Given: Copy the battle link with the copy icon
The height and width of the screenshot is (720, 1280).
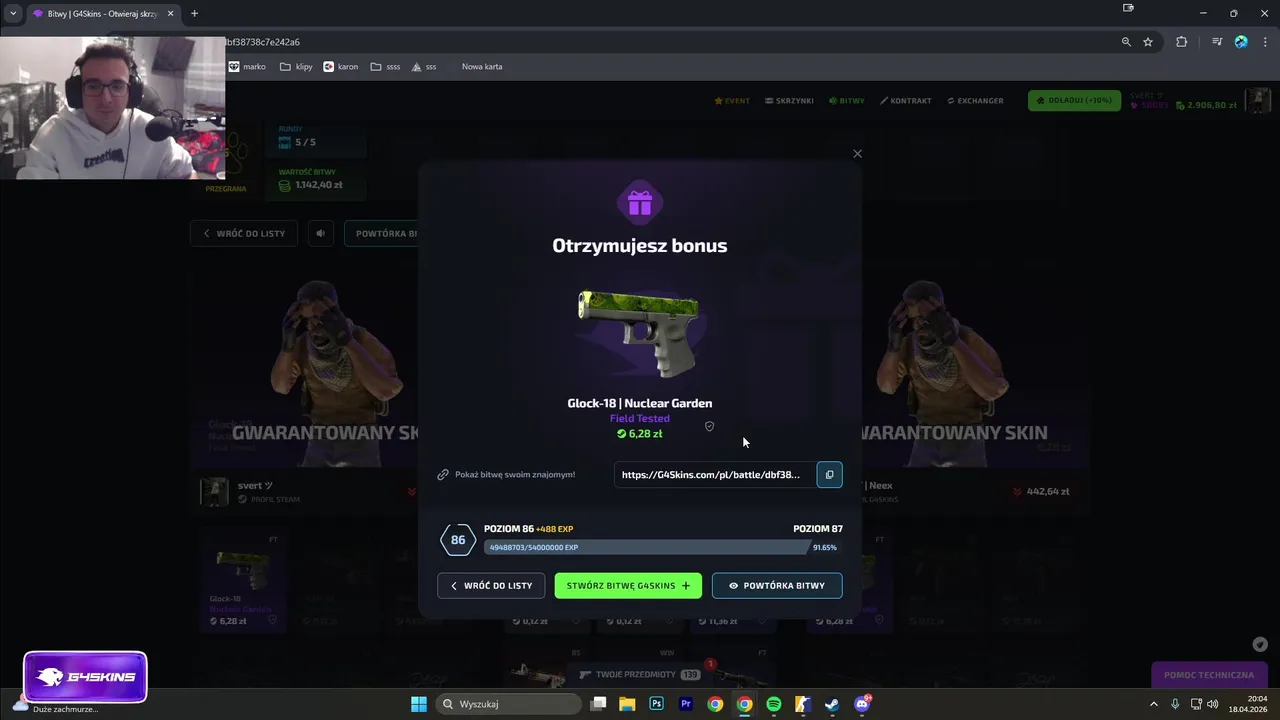Looking at the screenshot, I should point(829,475).
